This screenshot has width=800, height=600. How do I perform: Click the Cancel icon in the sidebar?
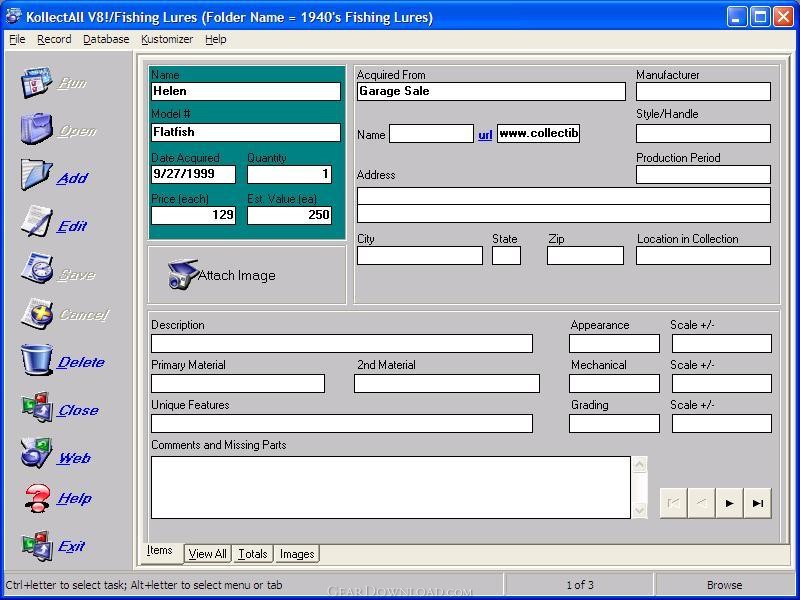[36, 313]
